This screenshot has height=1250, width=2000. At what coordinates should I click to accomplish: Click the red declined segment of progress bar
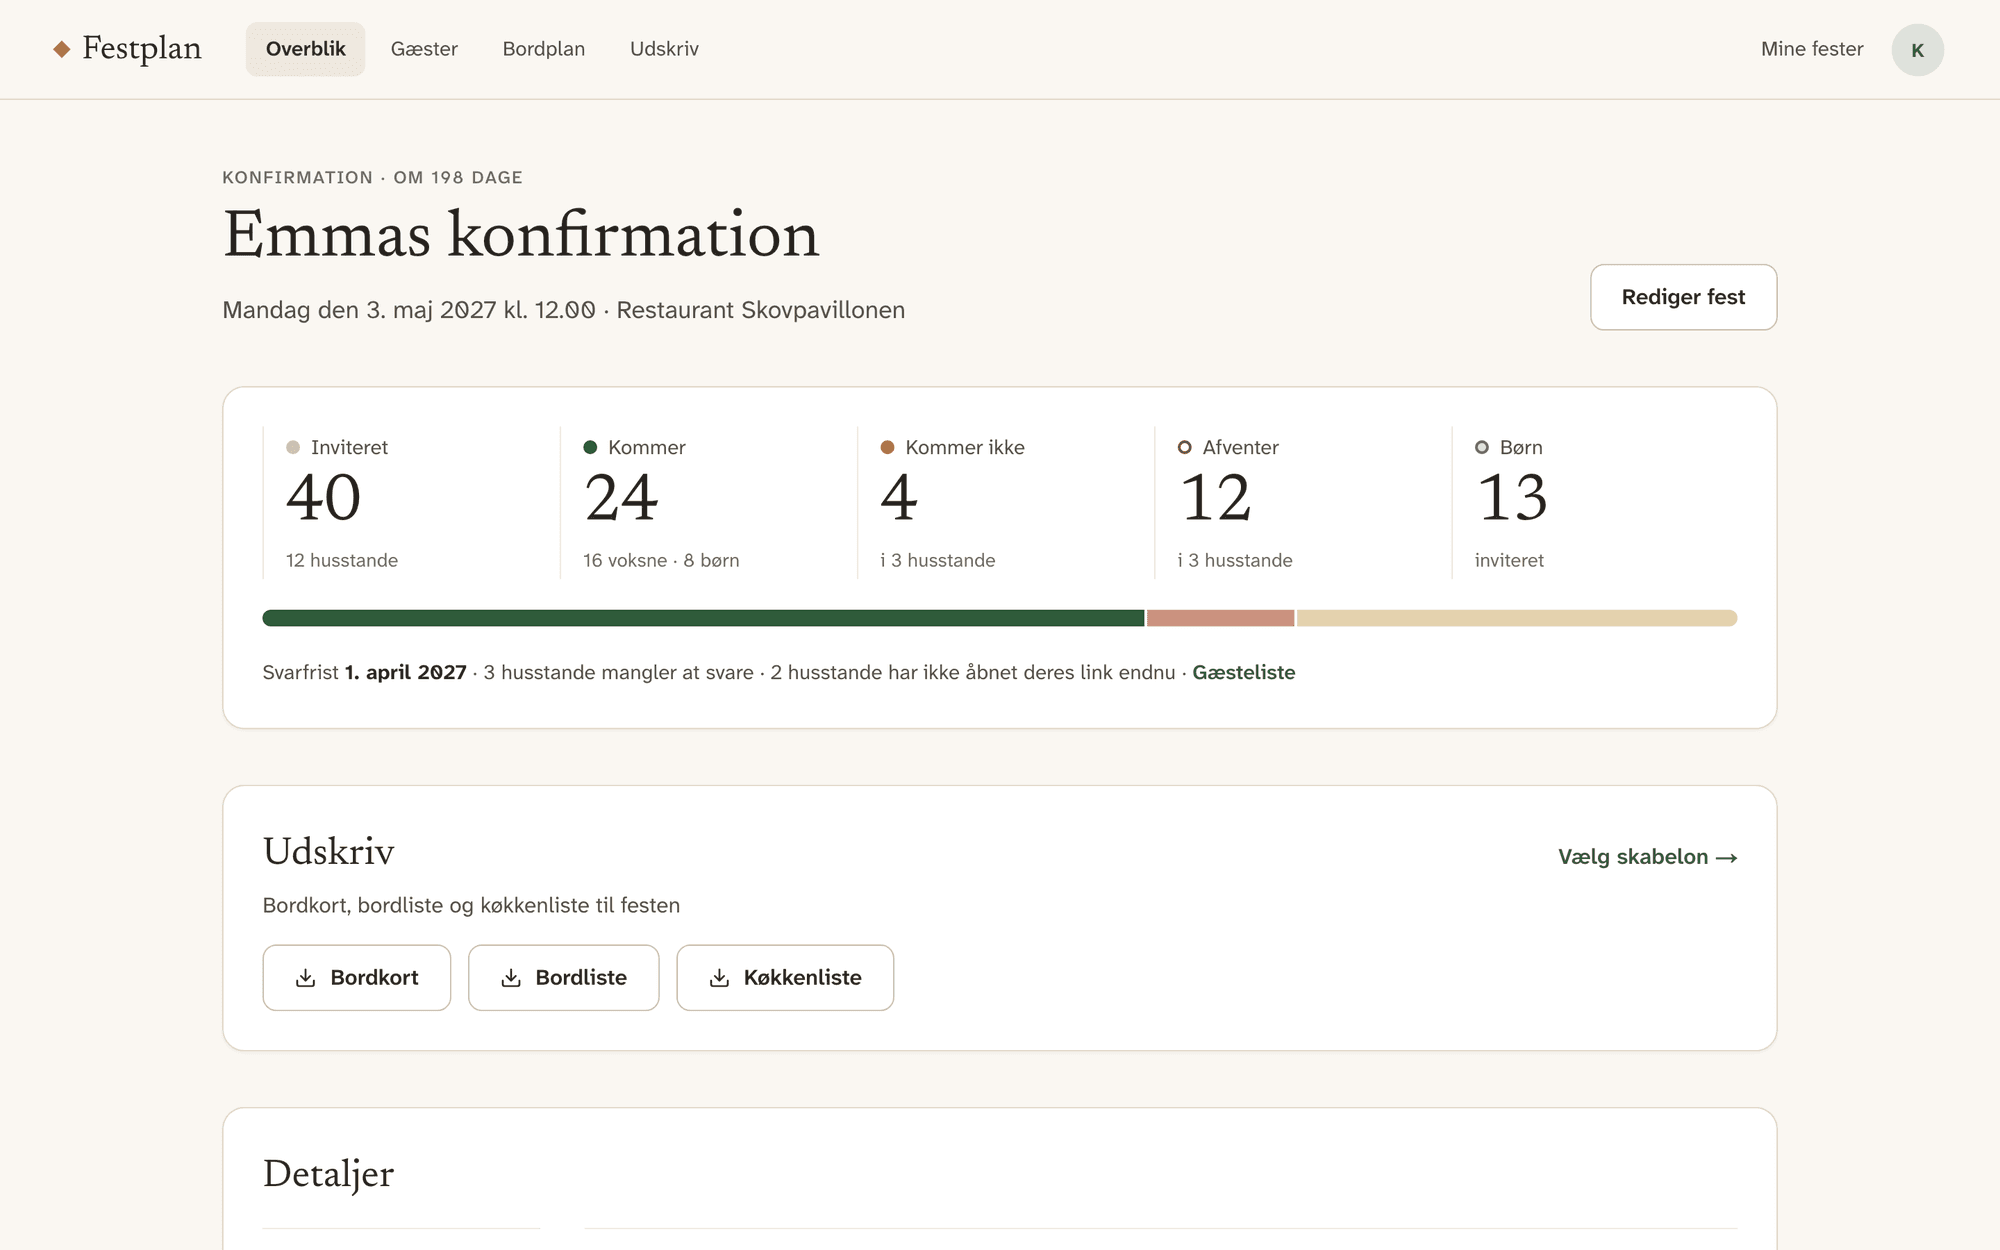coord(1220,618)
